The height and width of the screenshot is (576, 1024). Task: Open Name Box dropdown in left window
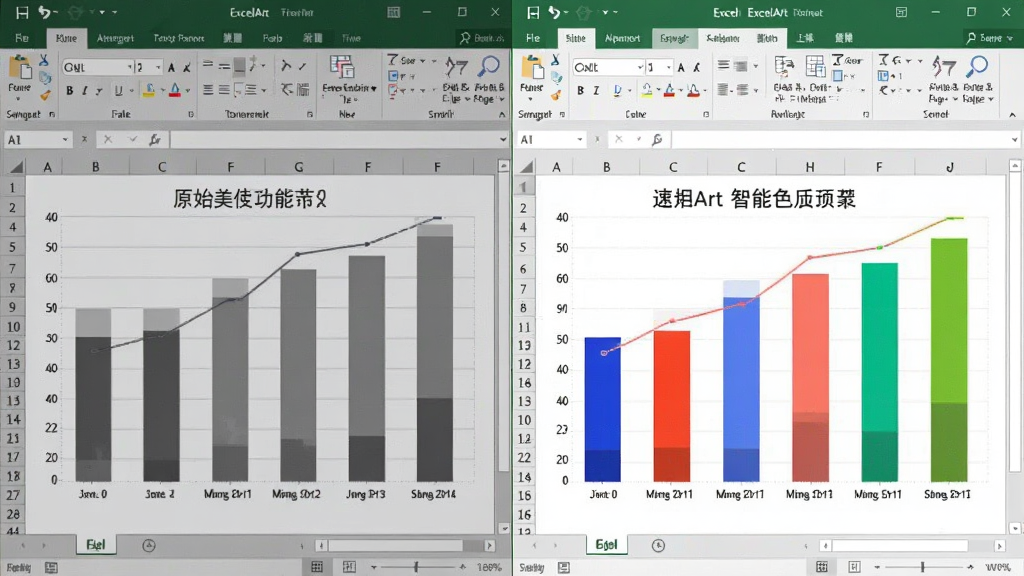click(65, 139)
